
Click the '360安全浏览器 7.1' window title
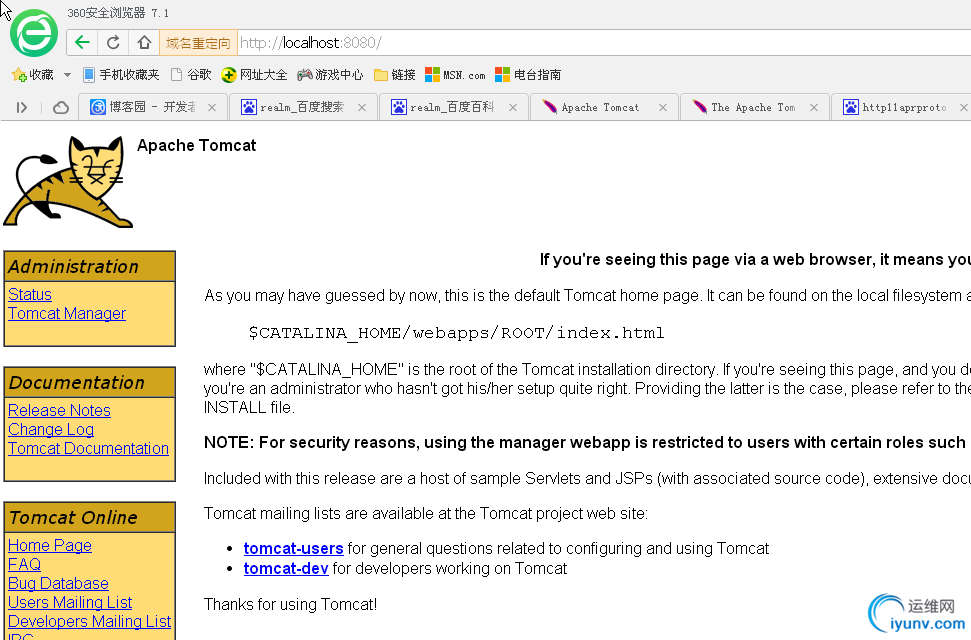[118, 13]
